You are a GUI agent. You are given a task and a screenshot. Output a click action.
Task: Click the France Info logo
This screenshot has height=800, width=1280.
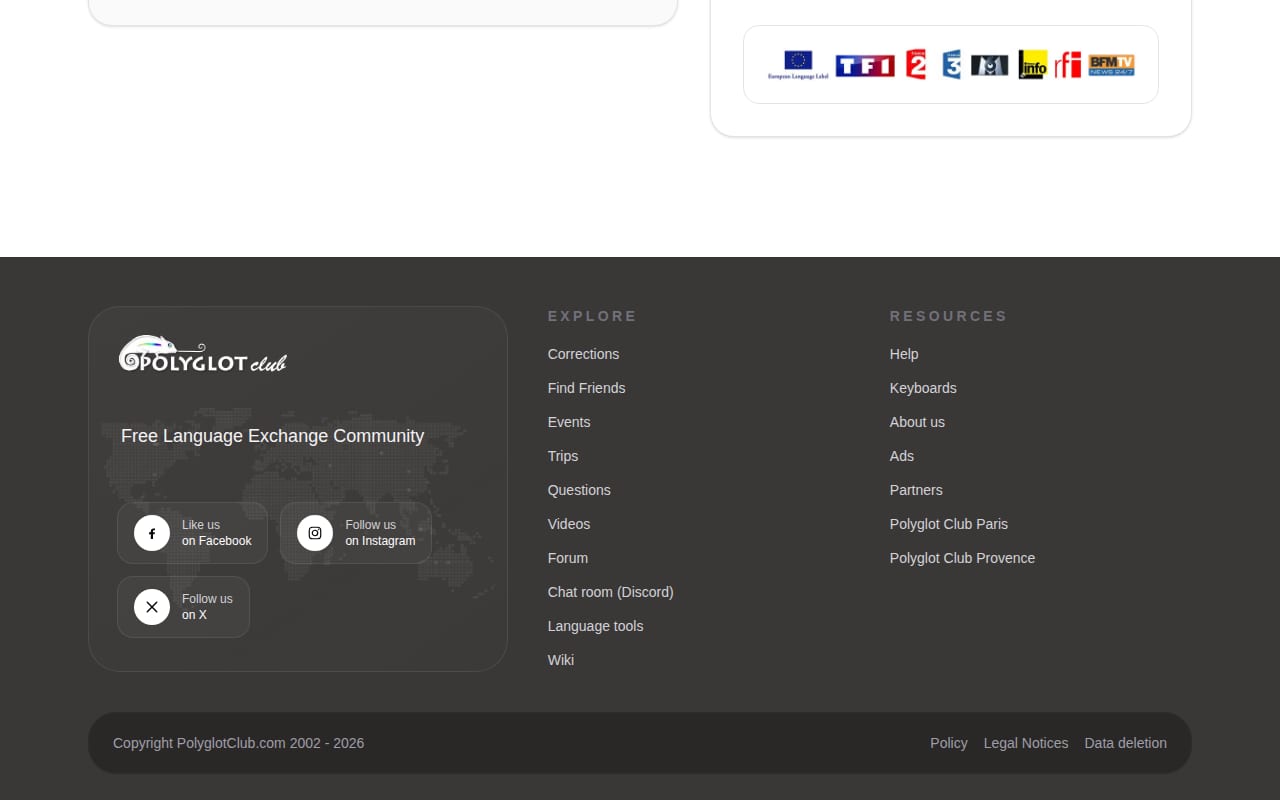click(x=1033, y=65)
